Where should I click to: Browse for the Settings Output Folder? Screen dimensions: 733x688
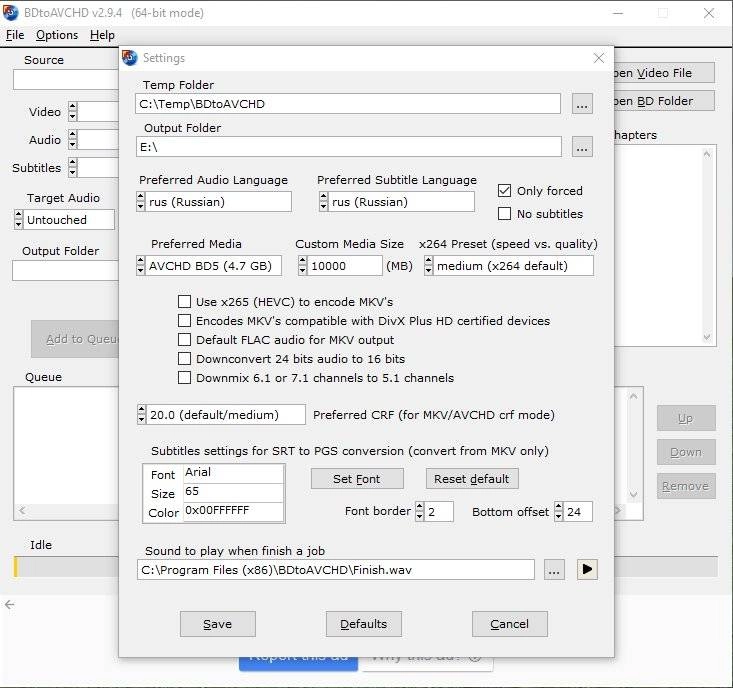click(582, 147)
